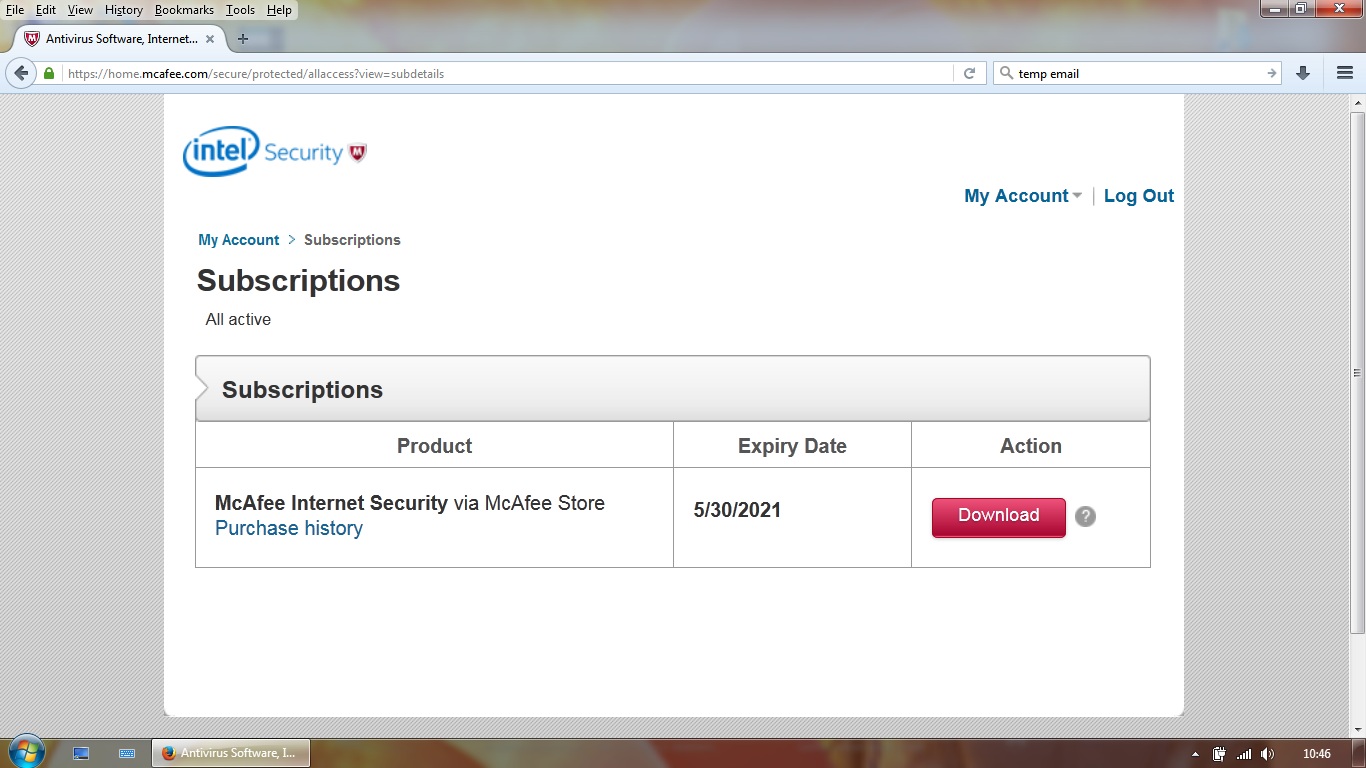Click the volume speaker tray icon
The height and width of the screenshot is (768, 1366).
pyautogui.click(x=1268, y=753)
